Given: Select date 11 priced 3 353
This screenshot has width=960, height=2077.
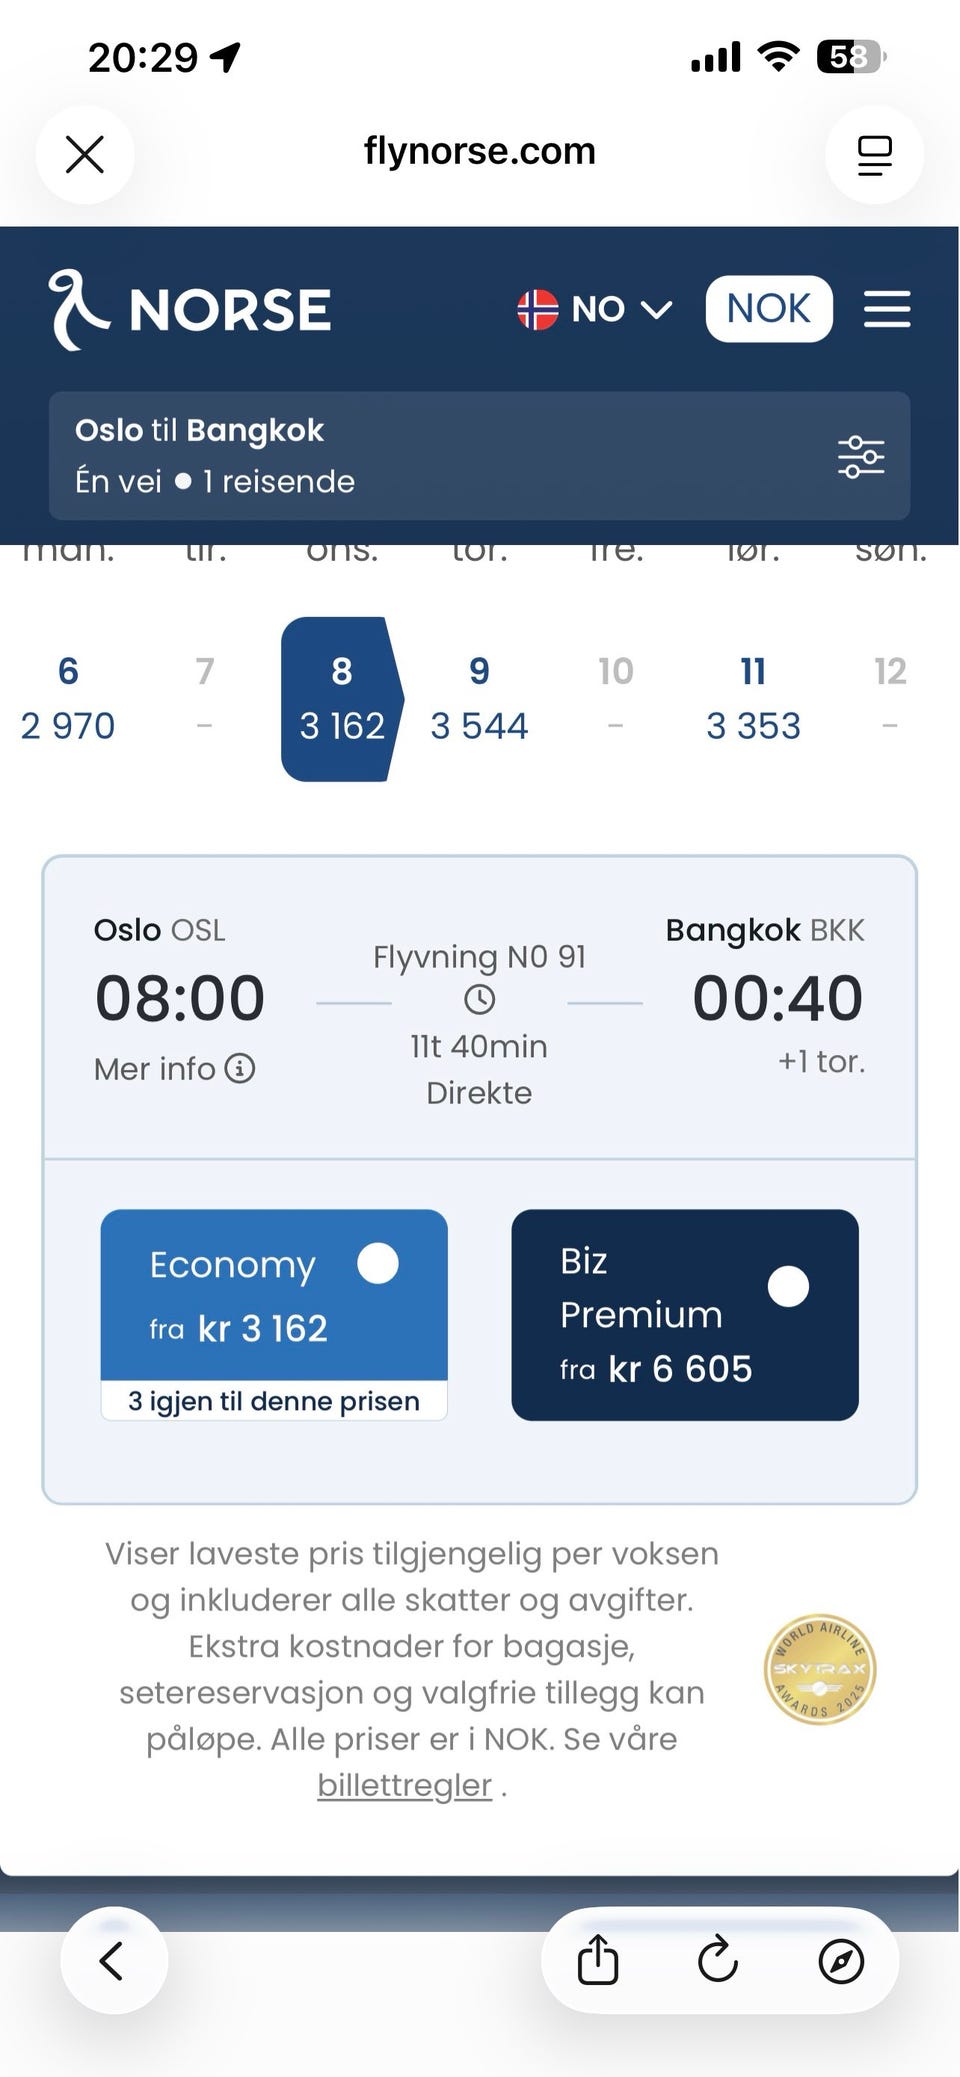Looking at the screenshot, I should coord(753,699).
